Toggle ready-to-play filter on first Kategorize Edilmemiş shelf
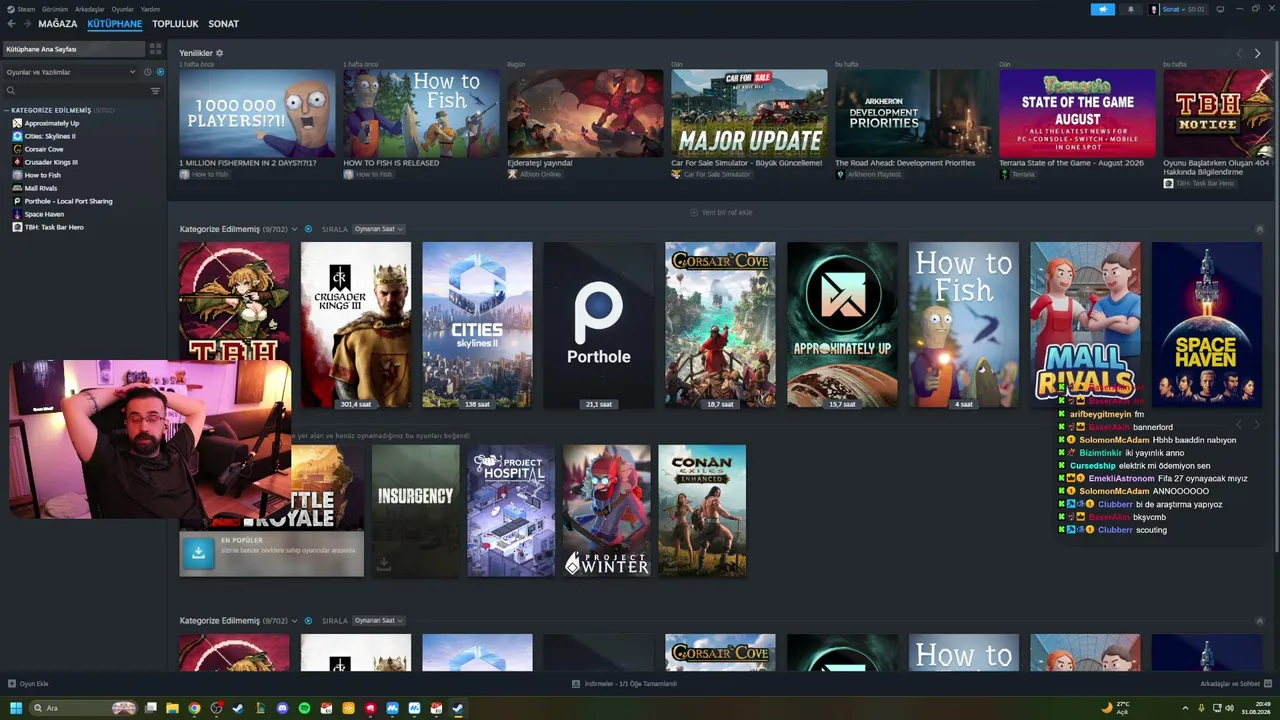Screen dimensions: 1280x720 308,229
